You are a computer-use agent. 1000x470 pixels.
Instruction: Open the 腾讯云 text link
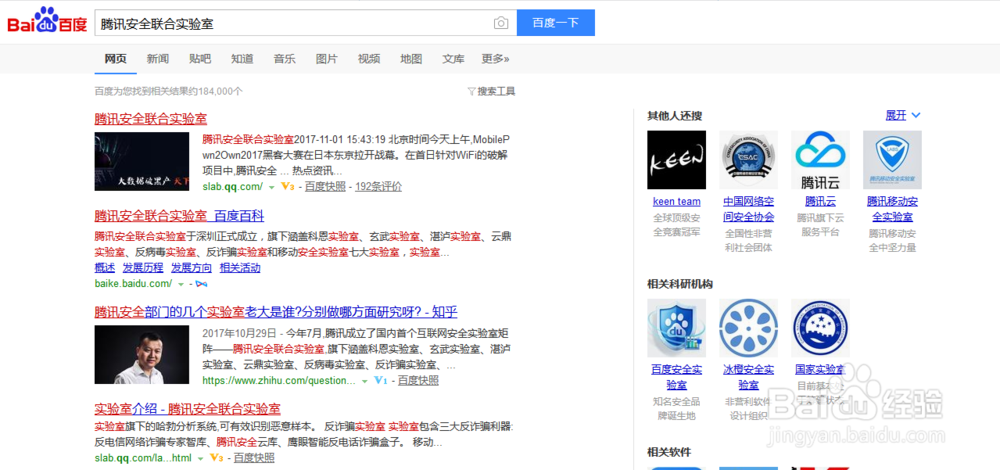[820, 202]
